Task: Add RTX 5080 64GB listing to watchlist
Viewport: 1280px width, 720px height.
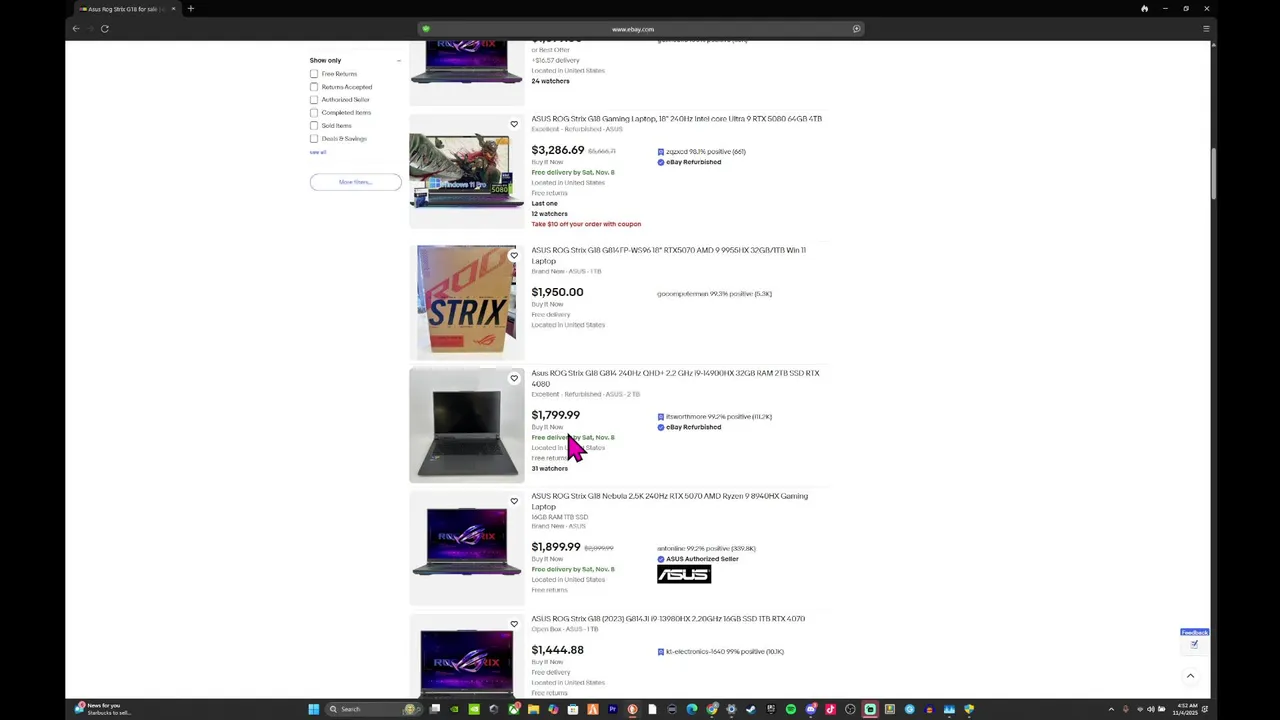Action: (514, 124)
